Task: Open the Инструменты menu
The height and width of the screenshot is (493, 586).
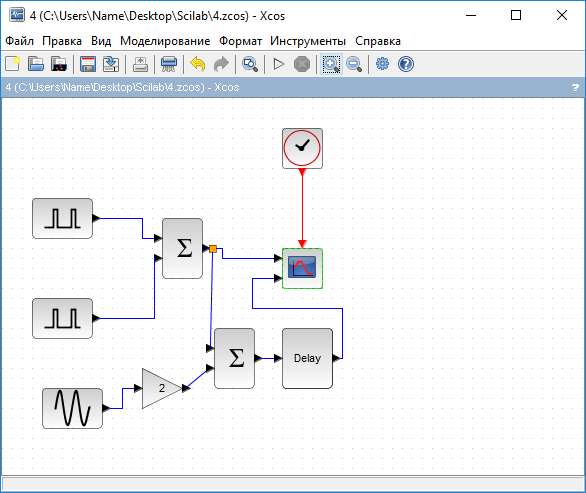Action: tap(308, 41)
